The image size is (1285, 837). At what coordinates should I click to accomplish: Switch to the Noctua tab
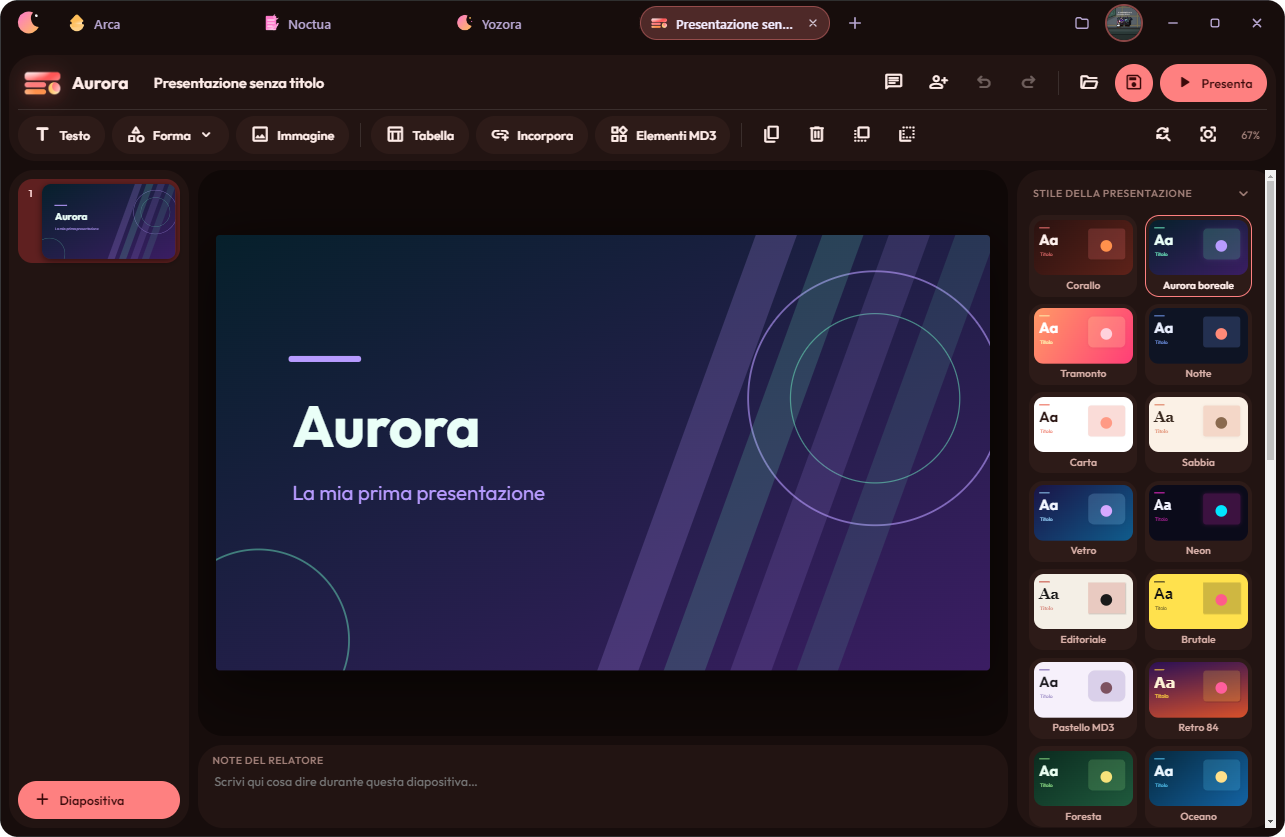[x=298, y=23]
